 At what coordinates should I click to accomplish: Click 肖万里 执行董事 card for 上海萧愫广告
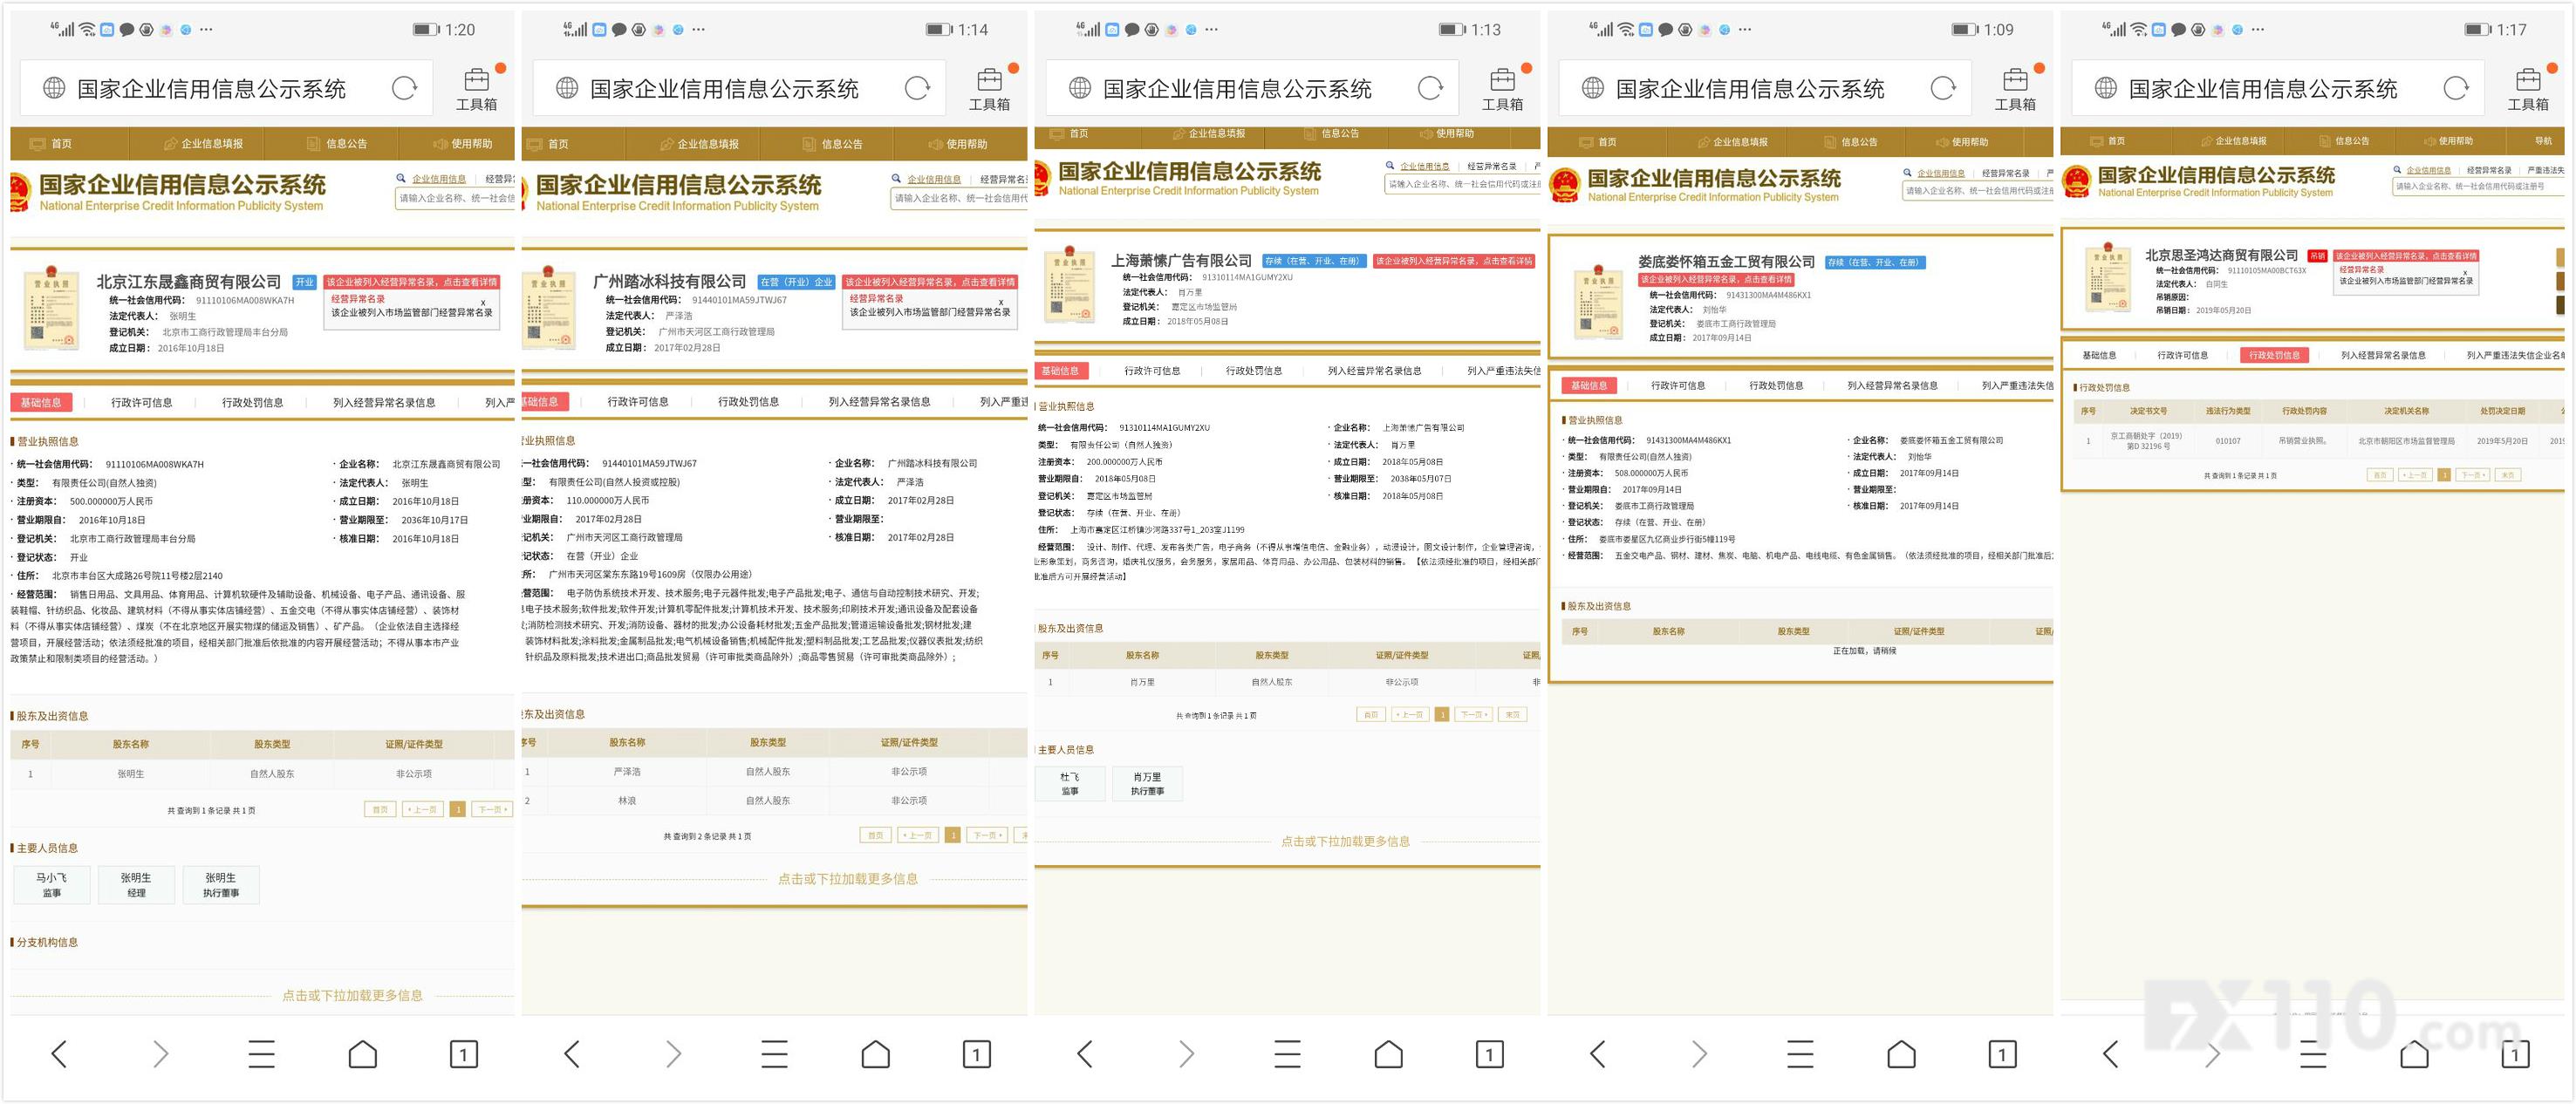click(1147, 784)
